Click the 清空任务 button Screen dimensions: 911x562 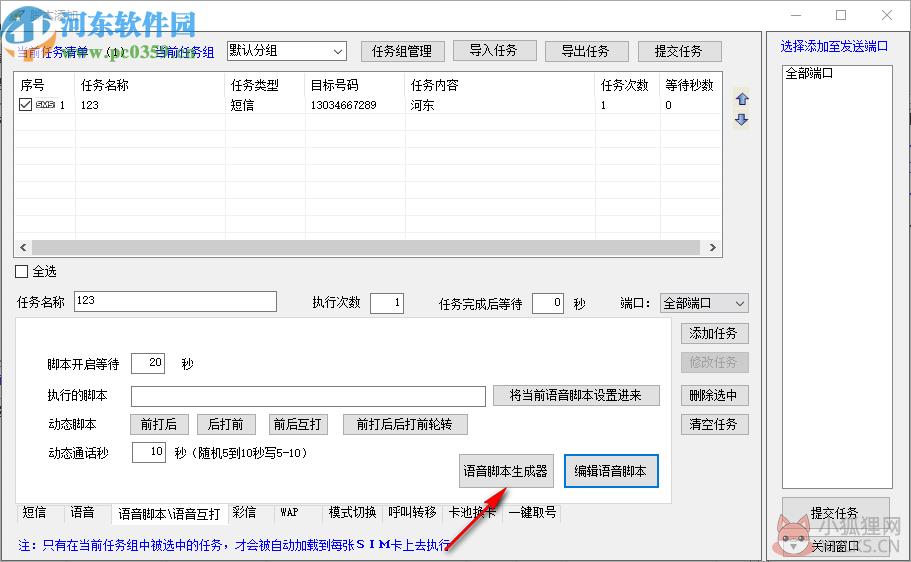point(714,424)
